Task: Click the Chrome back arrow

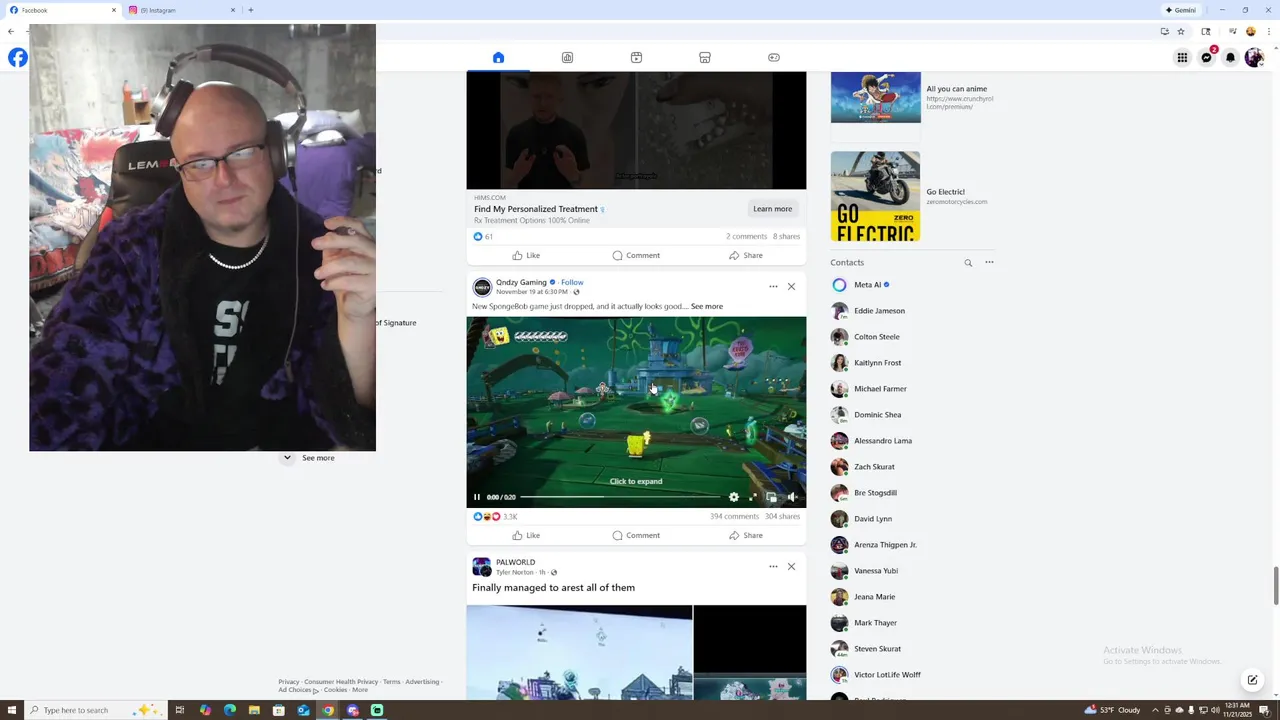Action: pos(11,31)
